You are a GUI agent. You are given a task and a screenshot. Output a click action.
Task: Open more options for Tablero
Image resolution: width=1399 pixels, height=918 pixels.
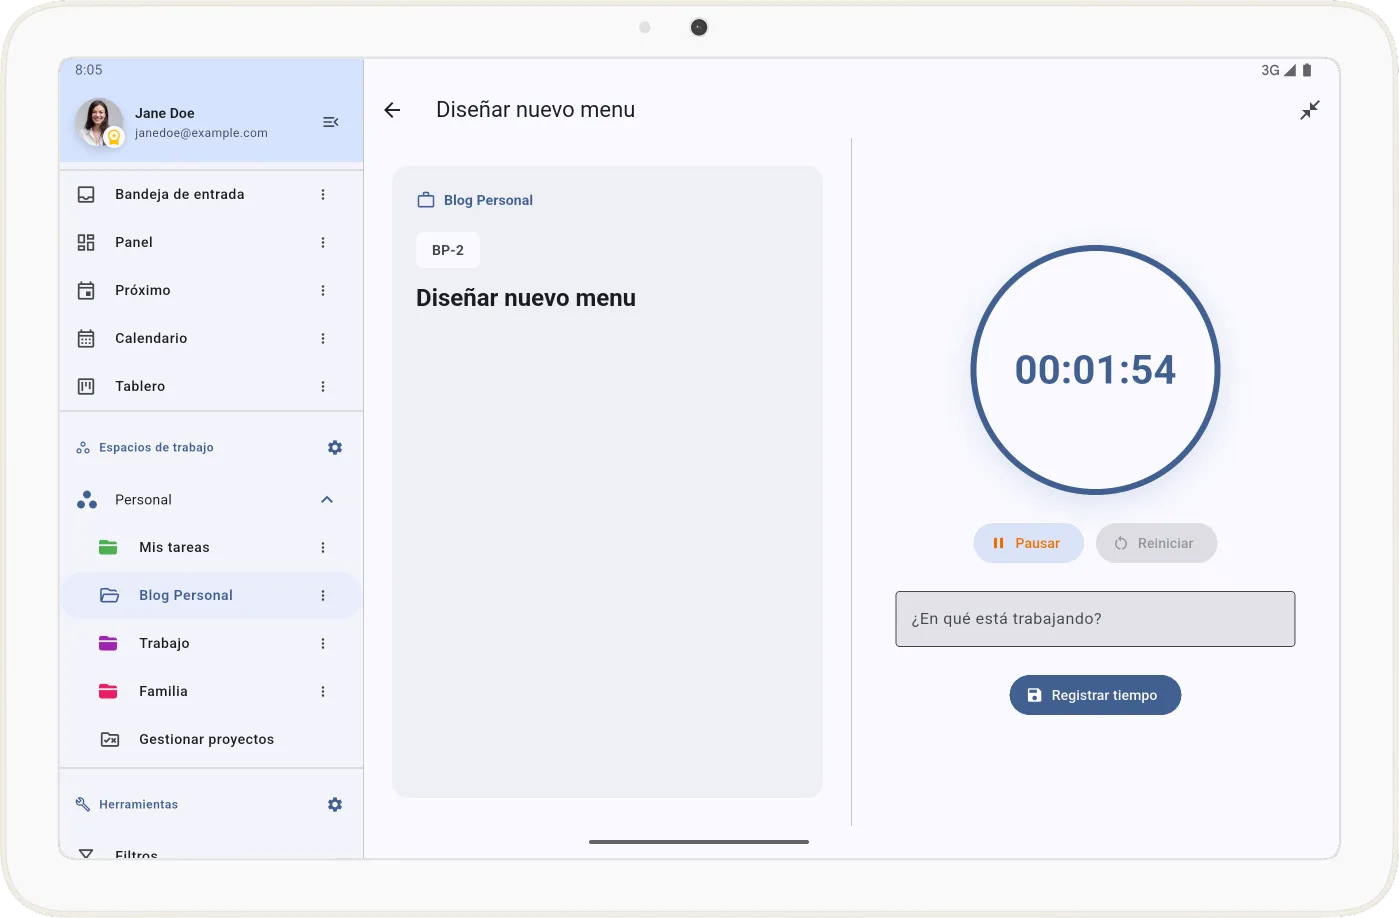coord(323,386)
